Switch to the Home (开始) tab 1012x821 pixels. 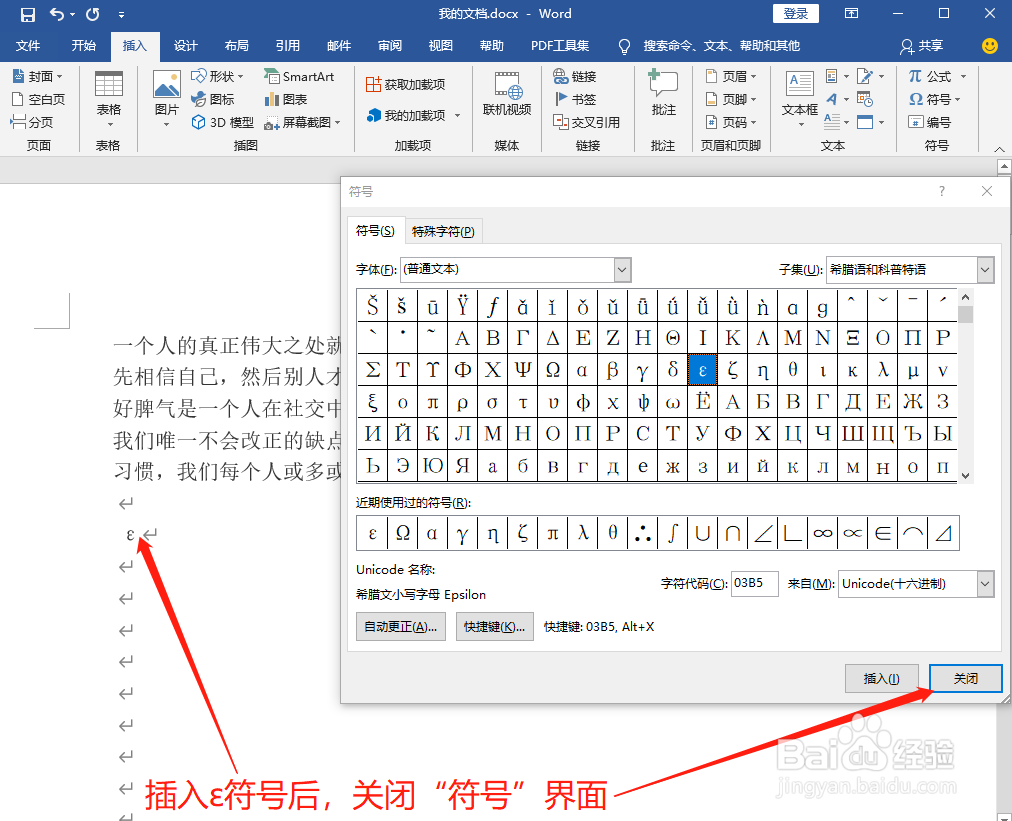click(x=83, y=45)
